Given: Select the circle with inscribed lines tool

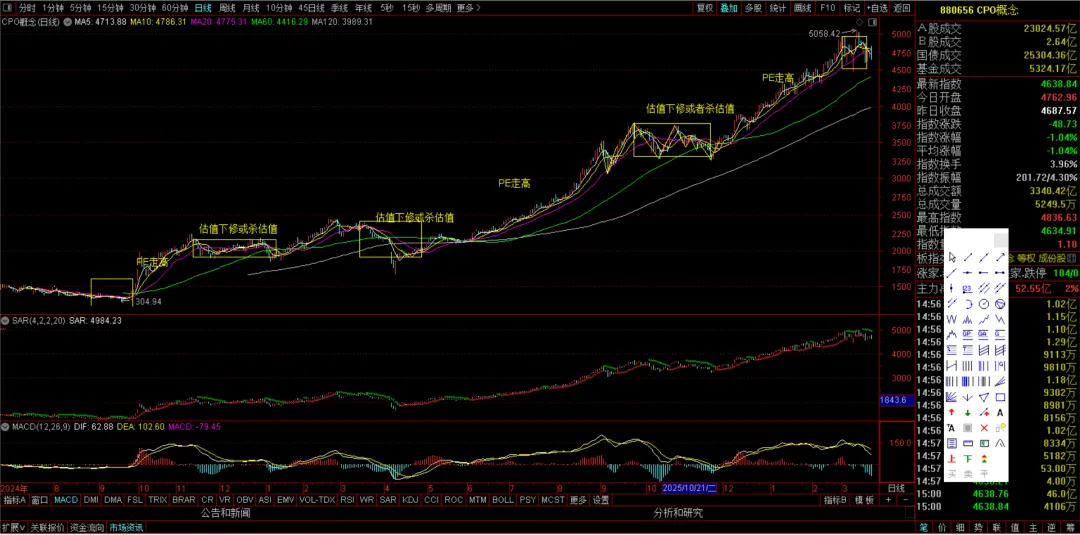Looking at the screenshot, I should (1000, 304).
